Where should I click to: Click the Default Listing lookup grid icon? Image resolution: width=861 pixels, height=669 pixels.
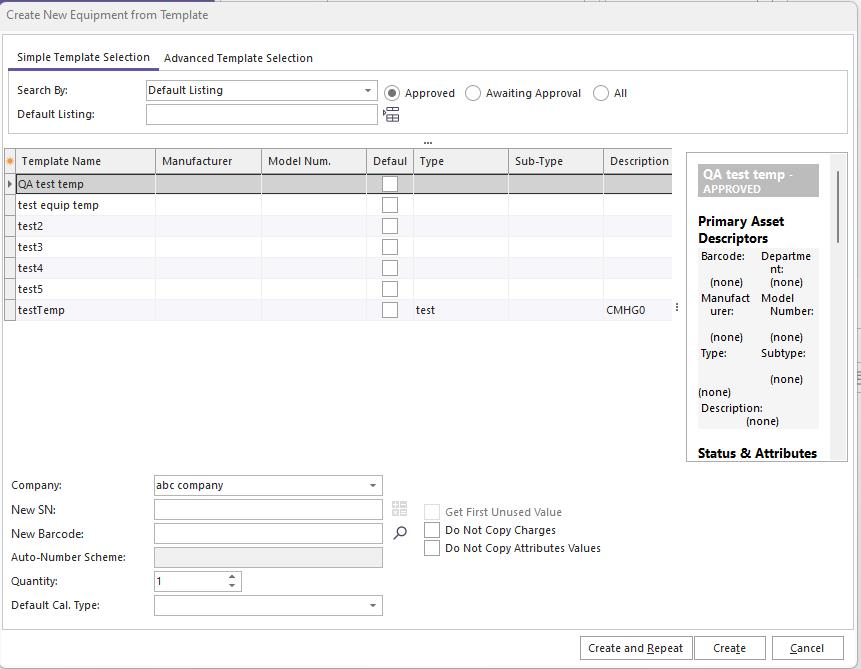[x=392, y=115]
